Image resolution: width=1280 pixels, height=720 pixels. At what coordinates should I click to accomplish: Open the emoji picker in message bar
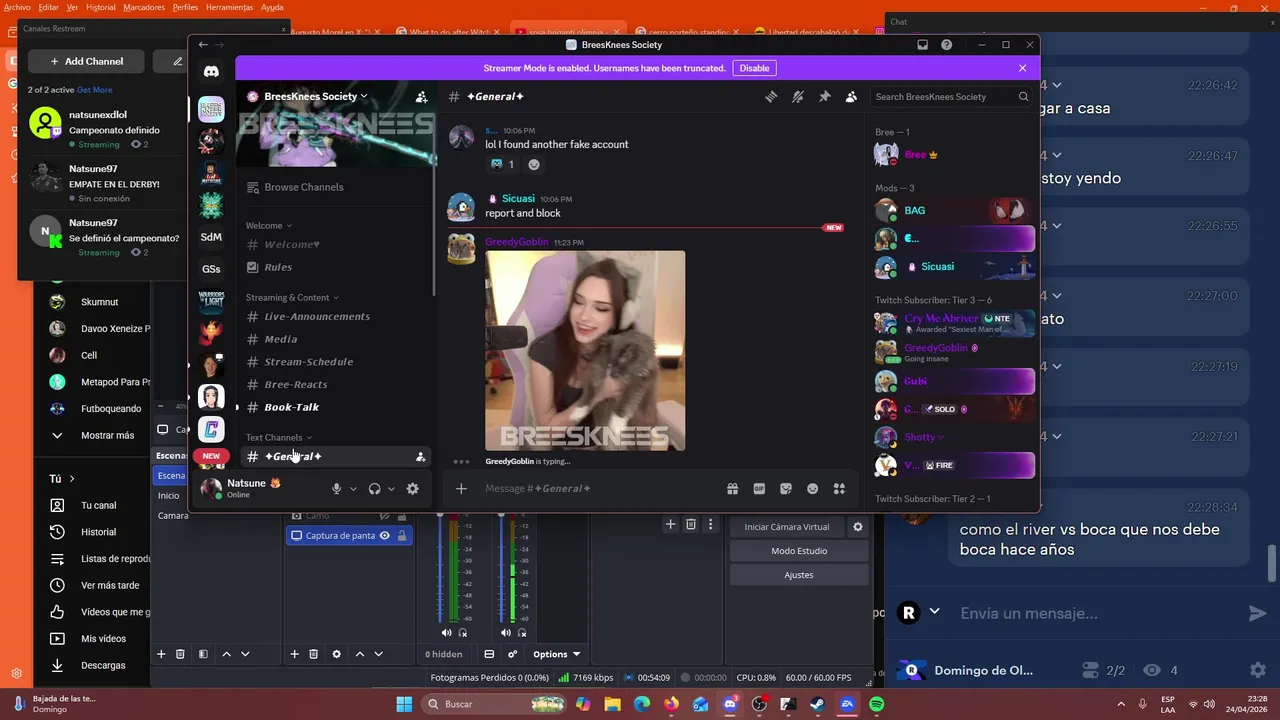(x=812, y=489)
